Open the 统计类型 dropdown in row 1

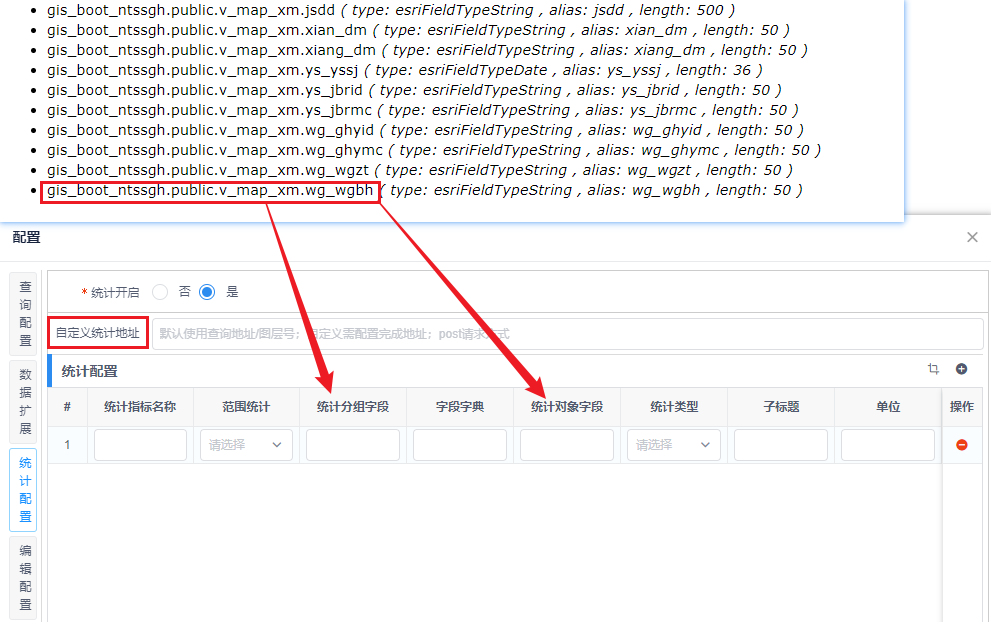[674, 445]
